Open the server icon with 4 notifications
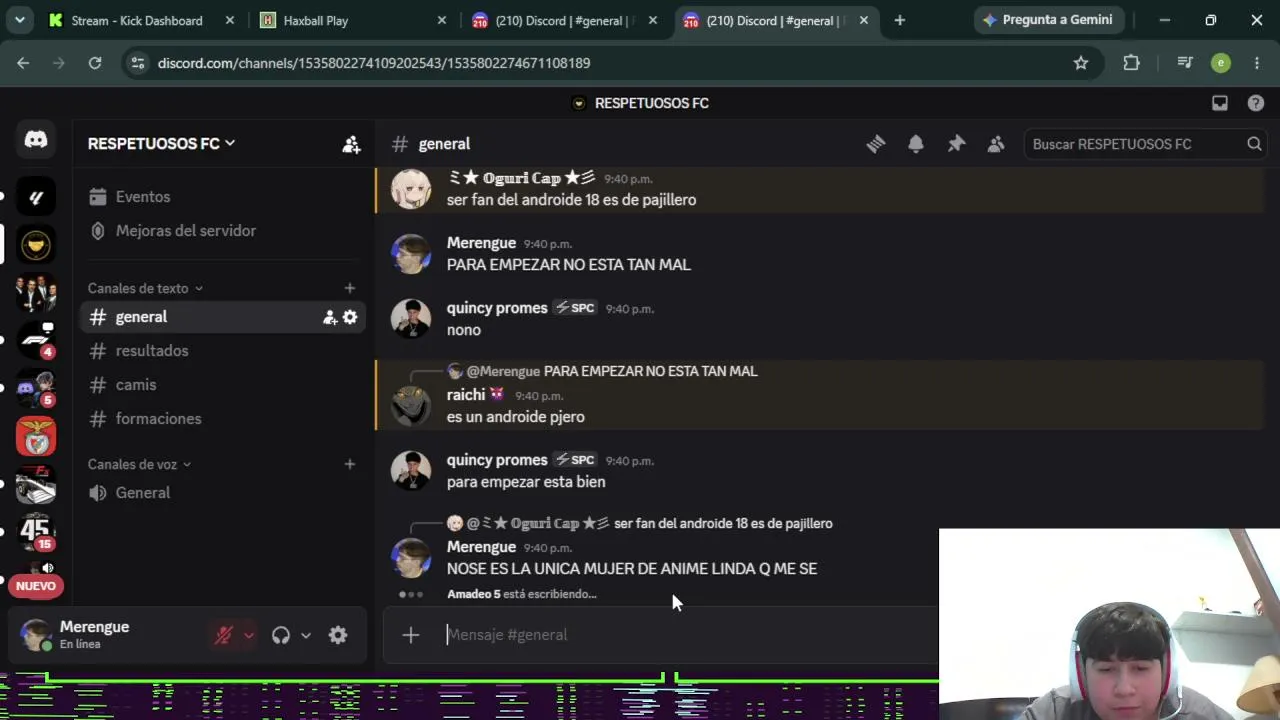Image resolution: width=1280 pixels, height=720 pixels. pos(36,340)
